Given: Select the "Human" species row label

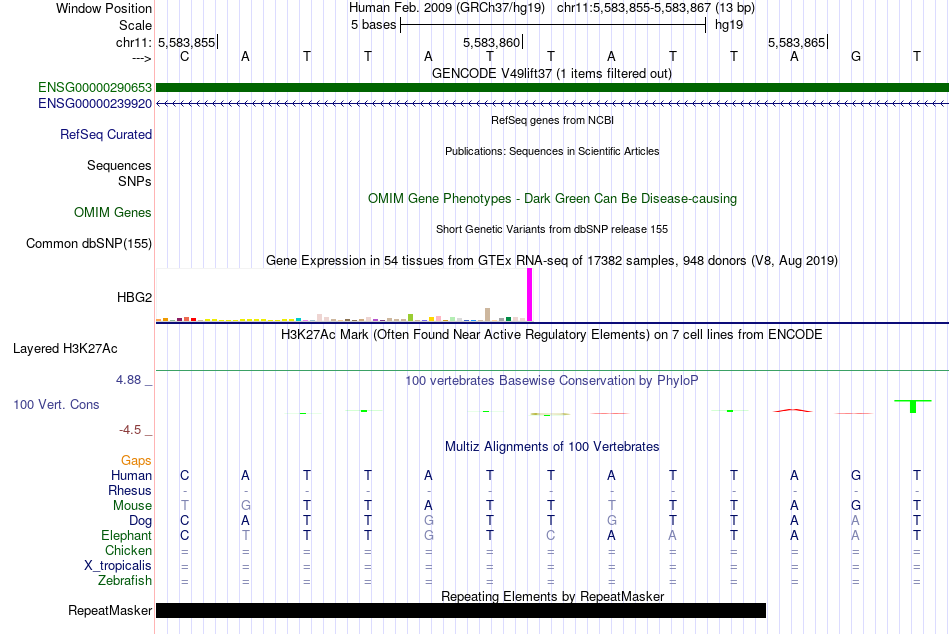Looking at the screenshot, I should click(x=131, y=475).
